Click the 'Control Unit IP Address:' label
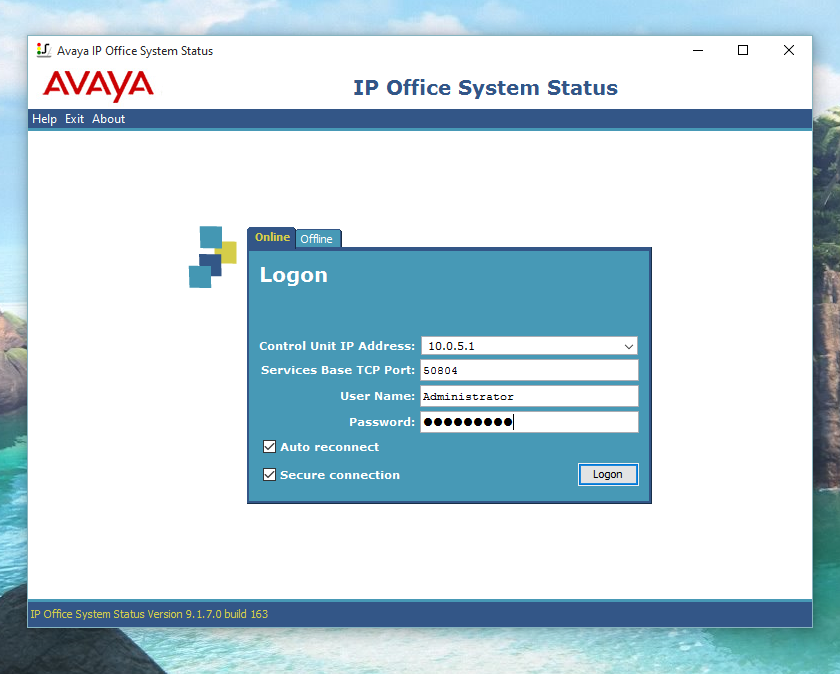This screenshot has height=674, width=840. [x=337, y=346]
